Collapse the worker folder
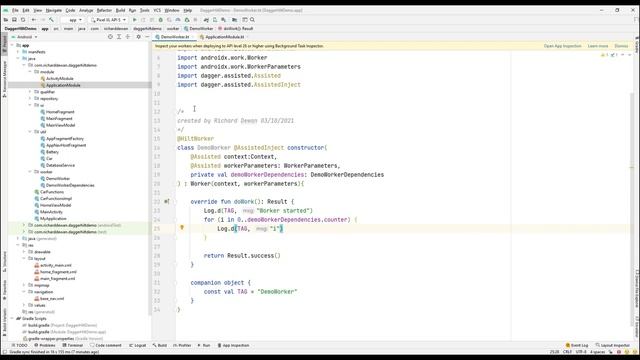 point(30,172)
